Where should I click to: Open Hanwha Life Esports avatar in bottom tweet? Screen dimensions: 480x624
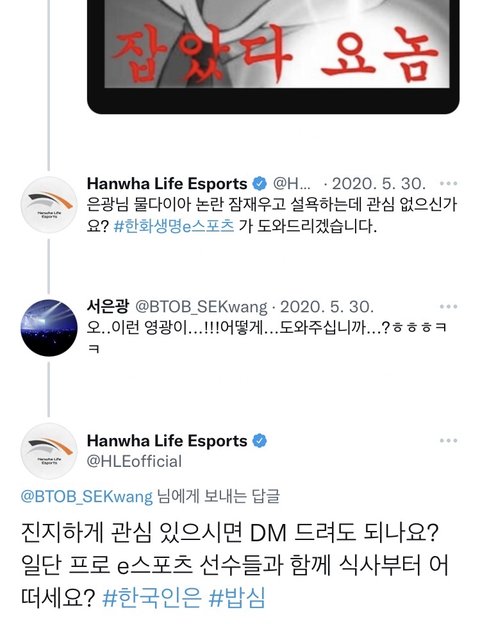coord(49,451)
